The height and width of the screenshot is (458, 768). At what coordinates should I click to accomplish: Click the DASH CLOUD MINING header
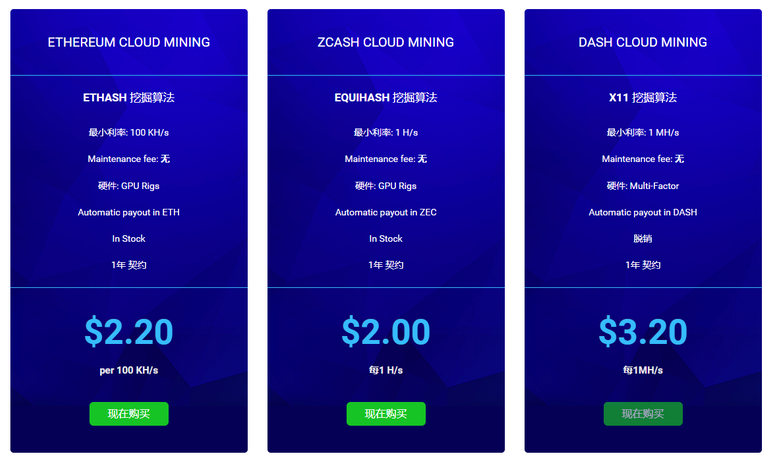[x=643, y=42]
